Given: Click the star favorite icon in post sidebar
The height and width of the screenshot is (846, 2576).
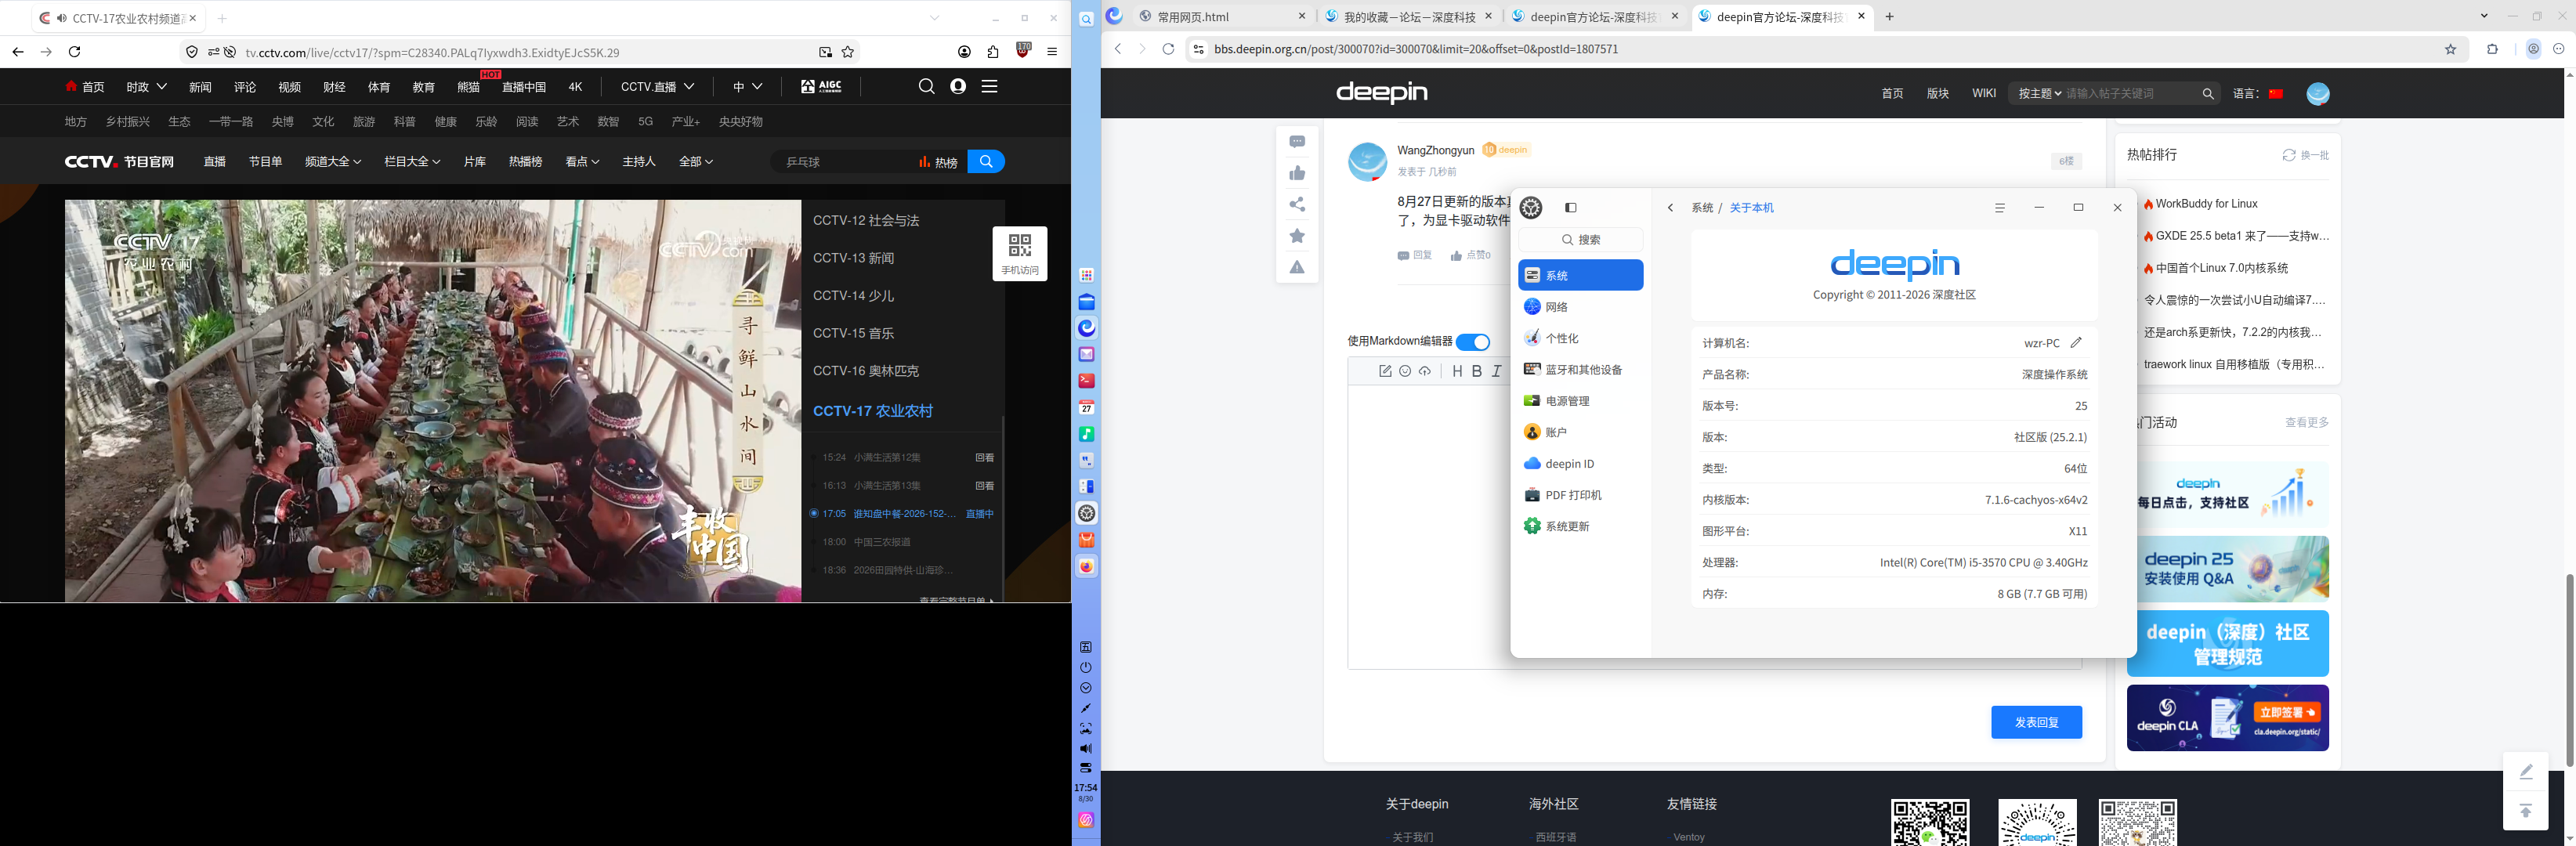Looking at the screenshot, I should click(1297, 236).
